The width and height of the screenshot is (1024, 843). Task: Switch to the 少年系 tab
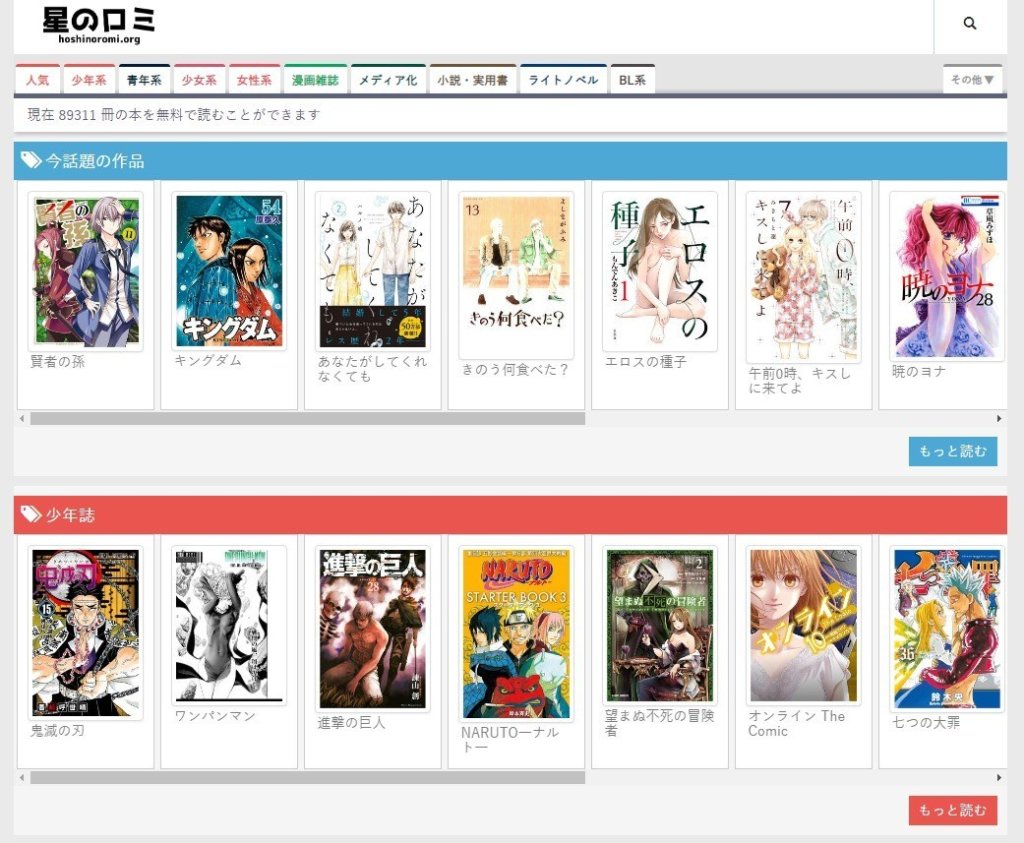pos(89,80)
